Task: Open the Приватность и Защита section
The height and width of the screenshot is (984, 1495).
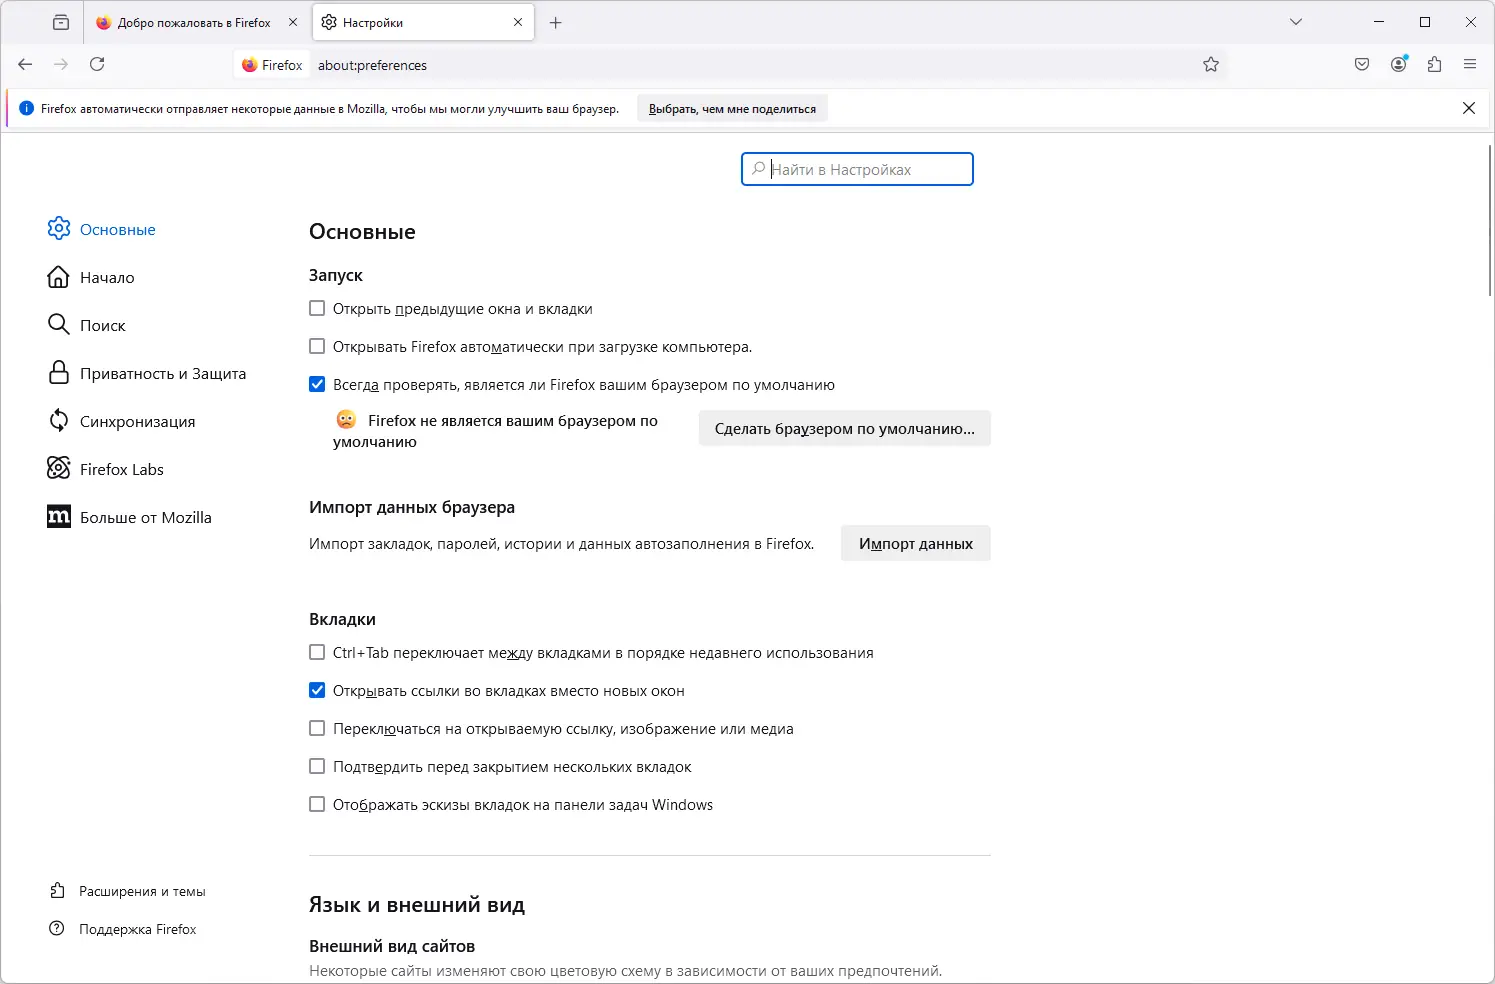Action: (x=162, y=374)
